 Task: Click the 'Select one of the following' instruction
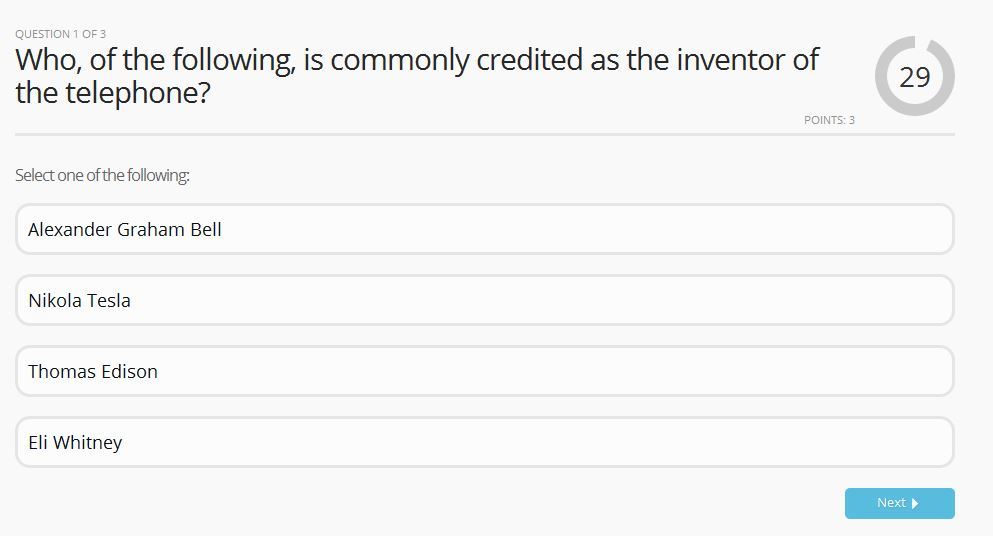click(x=102, y=175)
